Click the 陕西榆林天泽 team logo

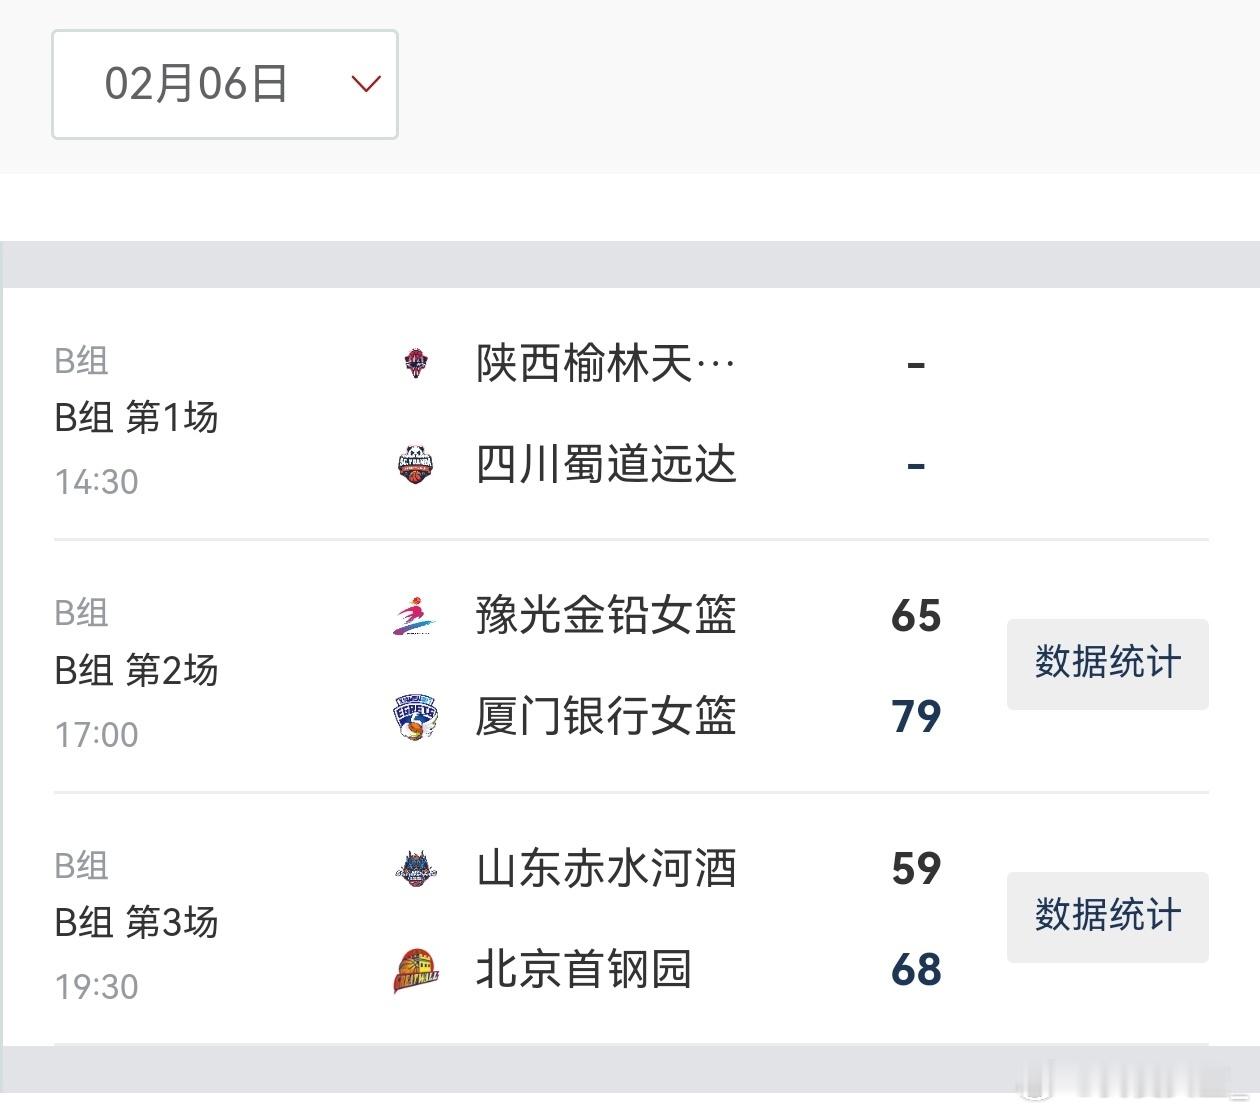click(415, 364)
